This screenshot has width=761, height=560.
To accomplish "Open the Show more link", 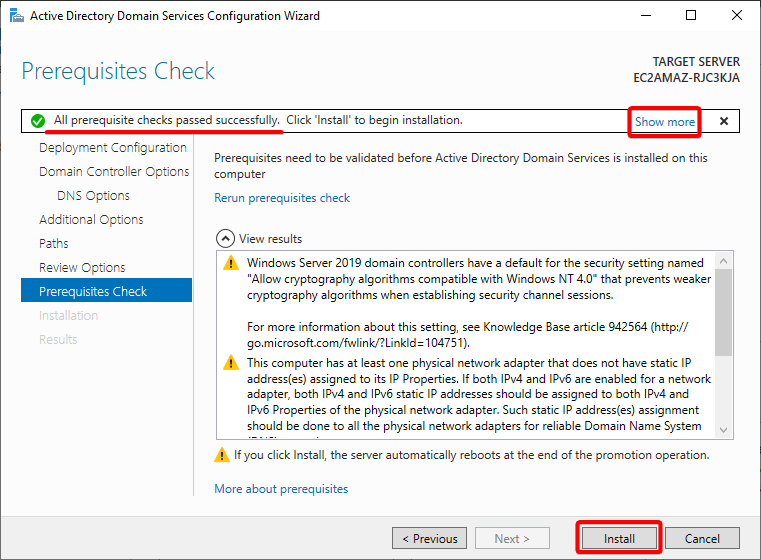I will (x=664, y=122).
